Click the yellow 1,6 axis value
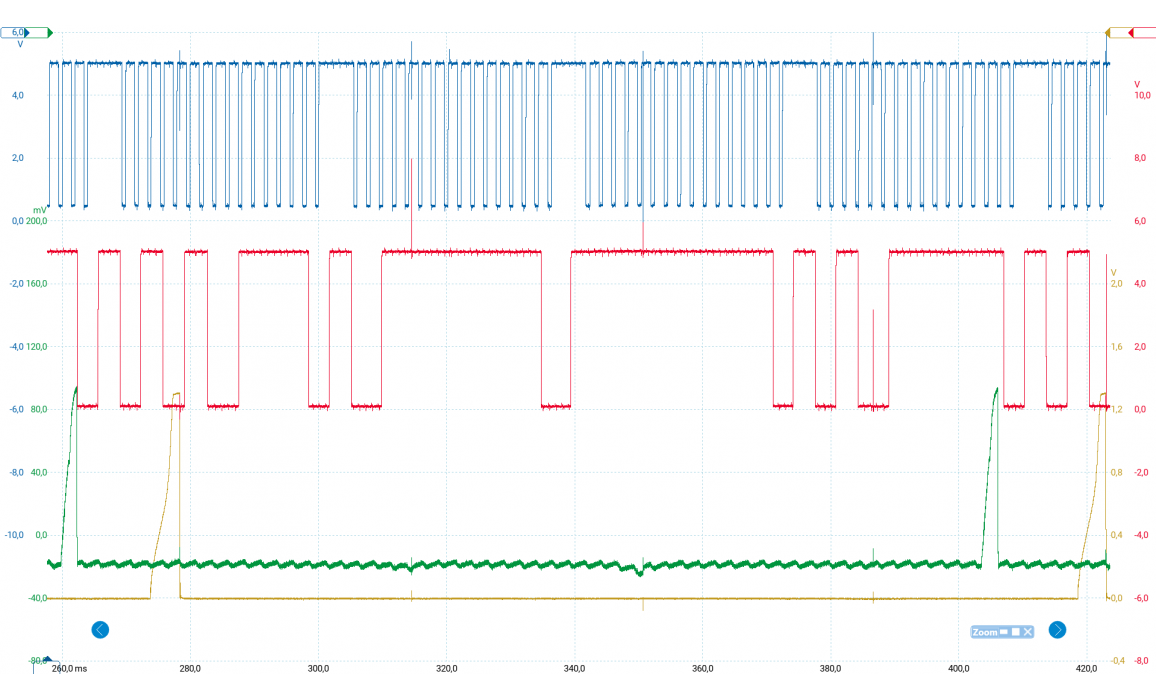Screen dimensions: 1156x700 pos(1118,347)
